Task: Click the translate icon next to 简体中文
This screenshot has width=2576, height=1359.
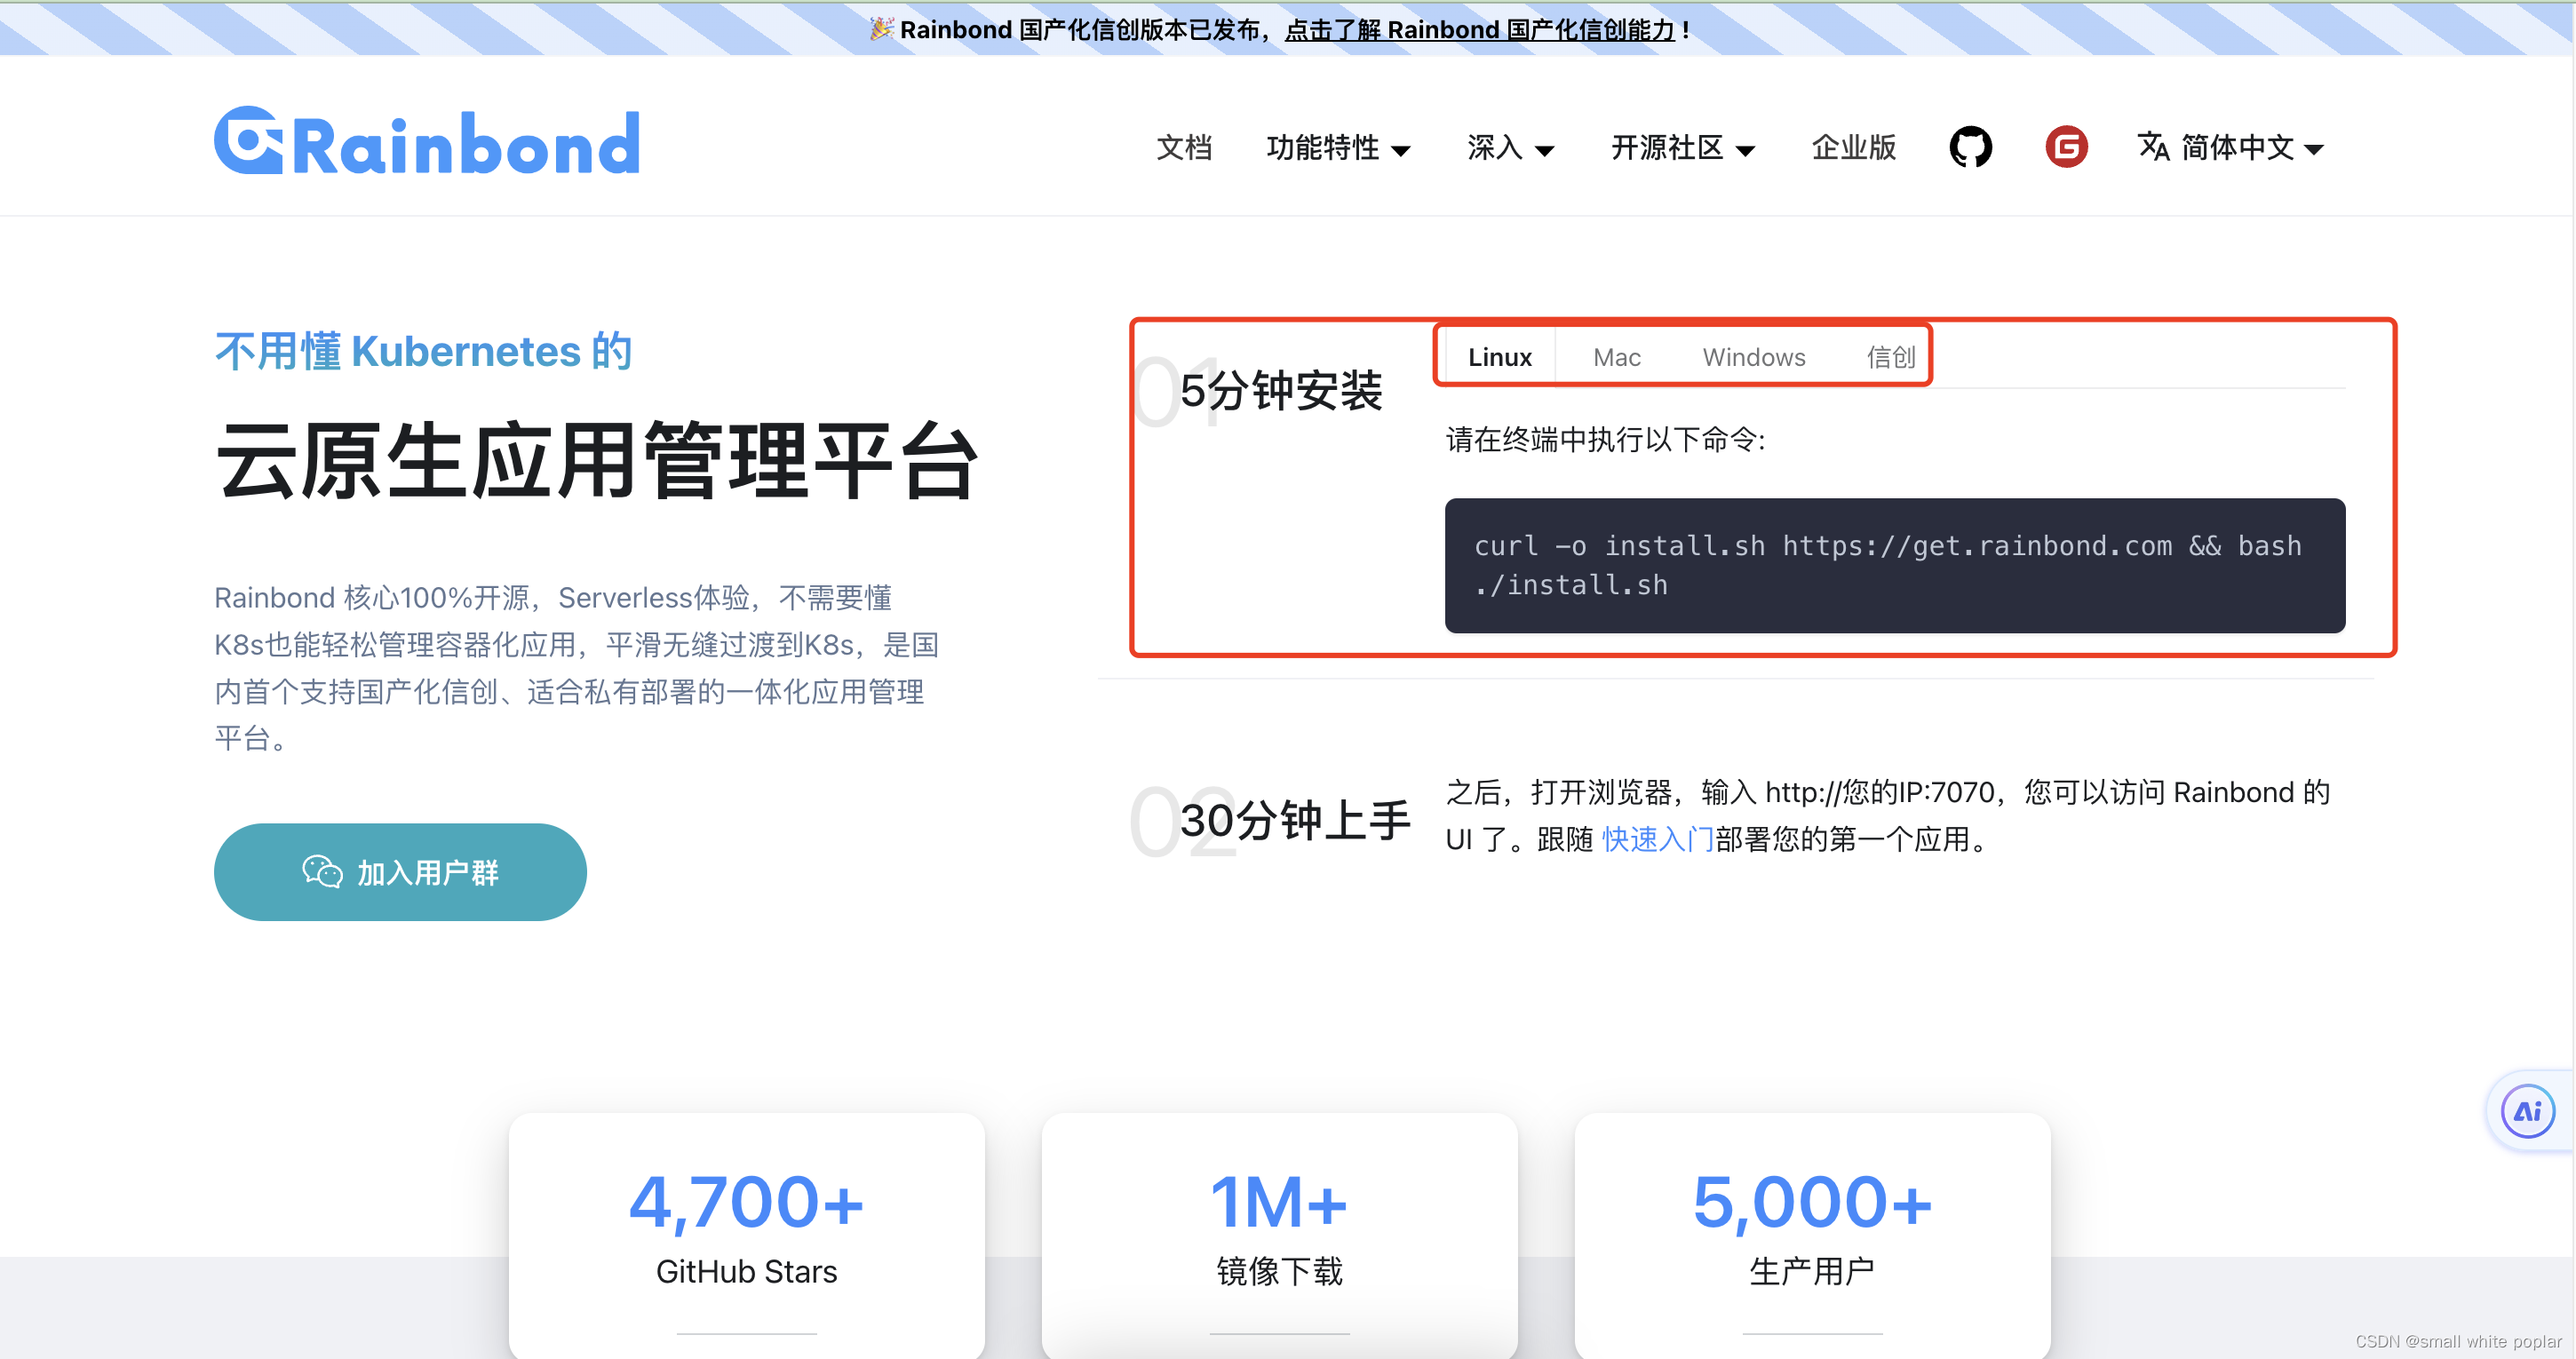Action: tap(2155, 147)
